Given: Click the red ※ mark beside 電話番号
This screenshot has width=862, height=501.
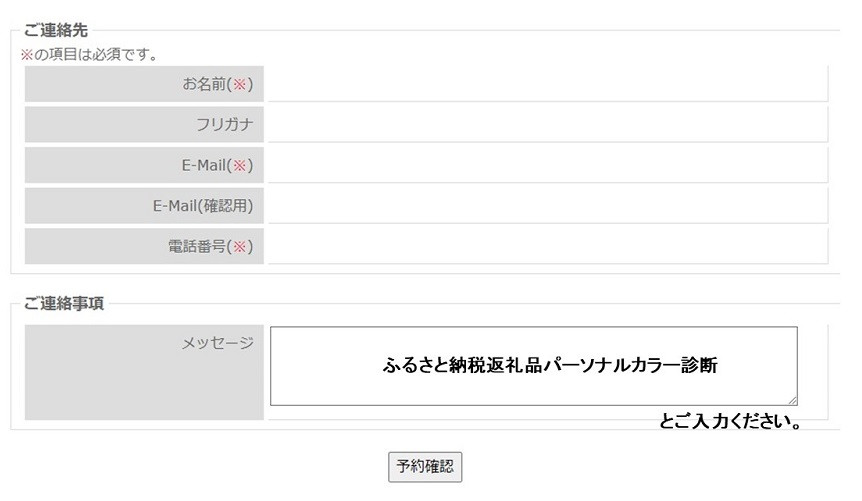Looking at the screenshot, I should pos(240,246).
